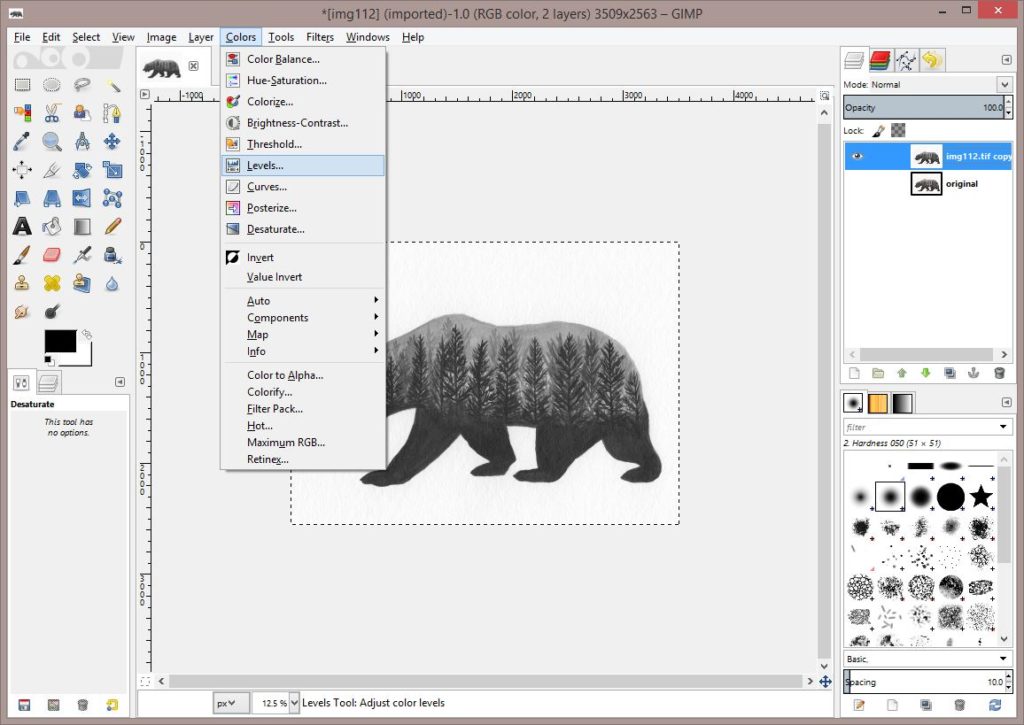
Task: Toggle lock alpha channel checkerboard icon
Action: (899, 131)
